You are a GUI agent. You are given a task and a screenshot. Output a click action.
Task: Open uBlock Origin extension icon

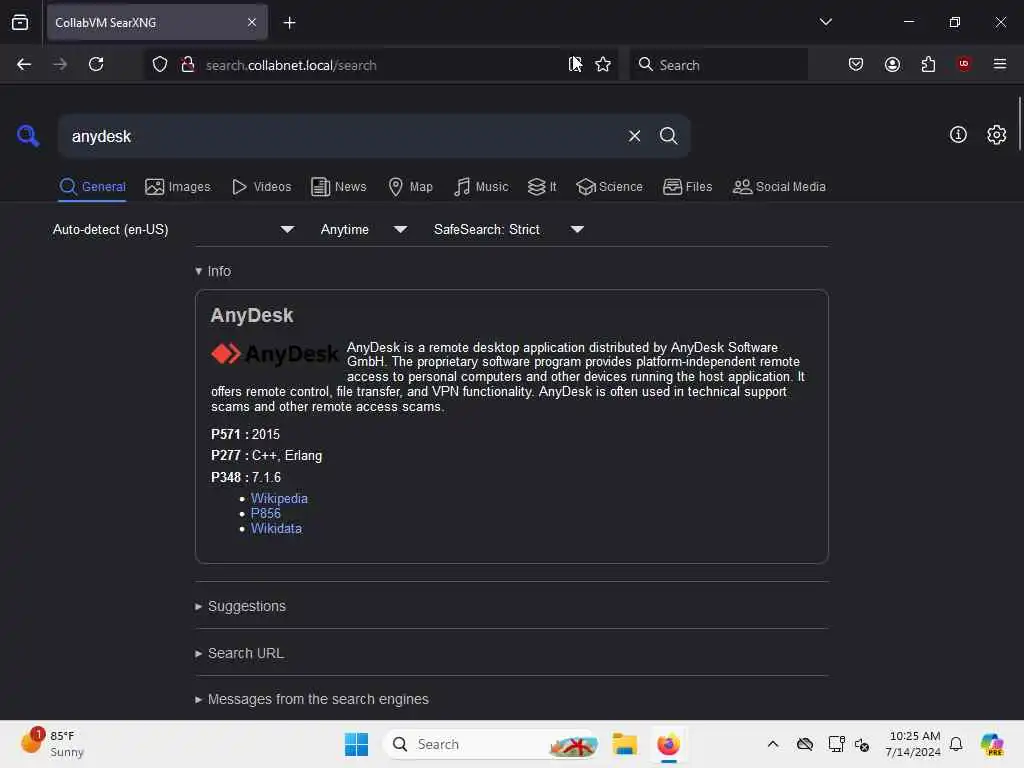coord(964,64)
